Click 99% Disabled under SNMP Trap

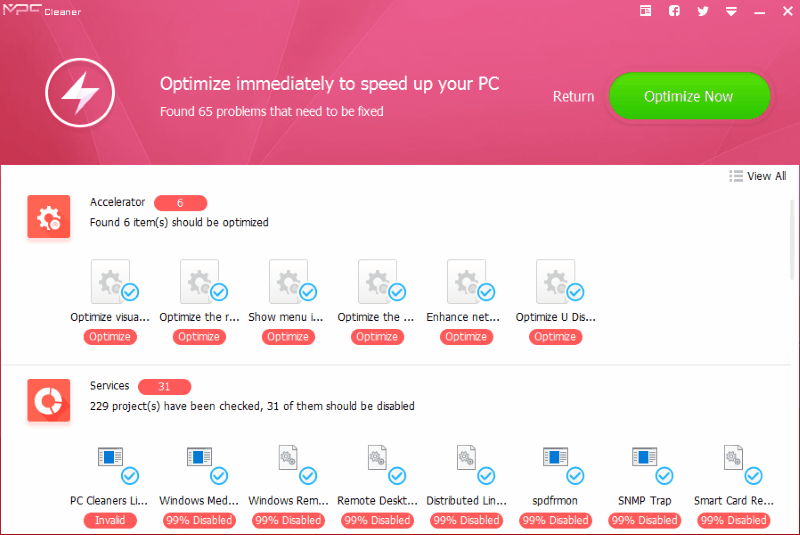coord(644,520)
